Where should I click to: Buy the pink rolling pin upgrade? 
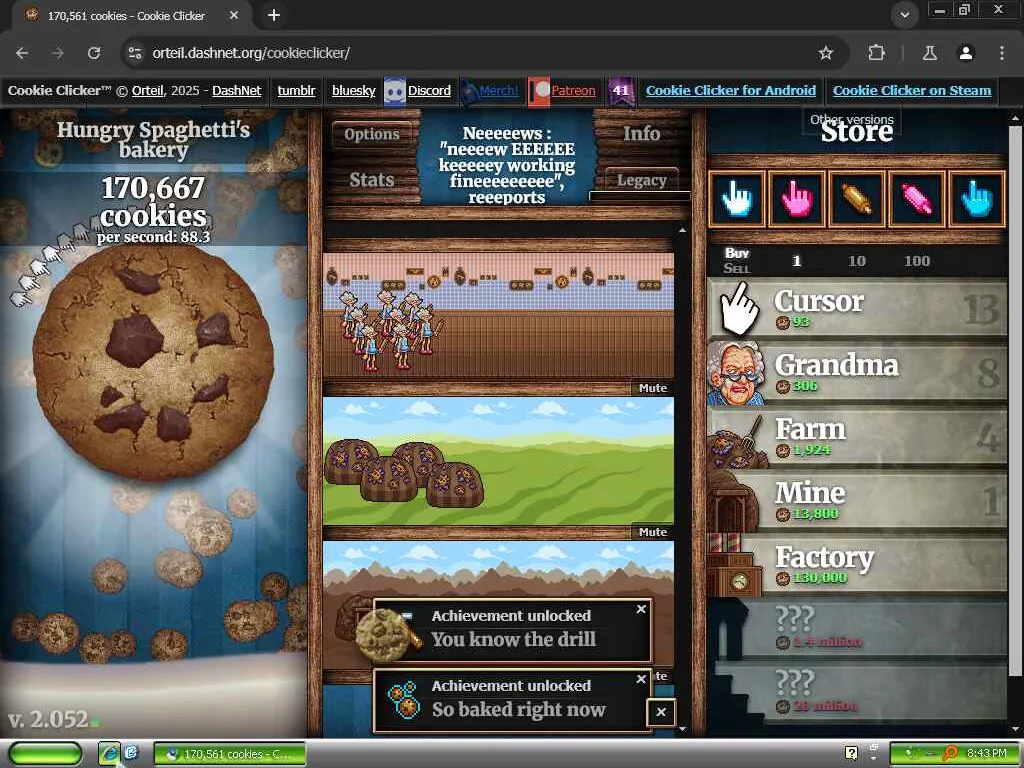pos(917,199)
